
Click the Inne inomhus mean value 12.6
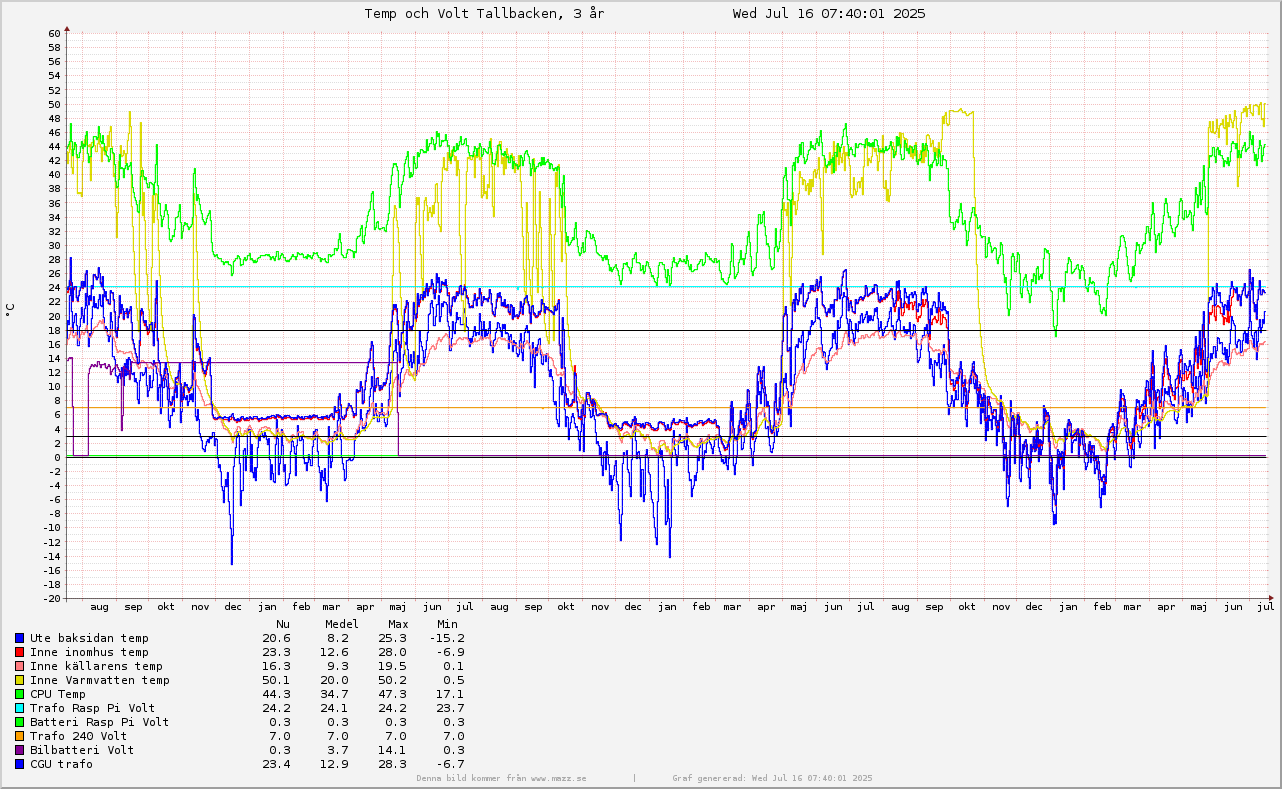(332, 652)
